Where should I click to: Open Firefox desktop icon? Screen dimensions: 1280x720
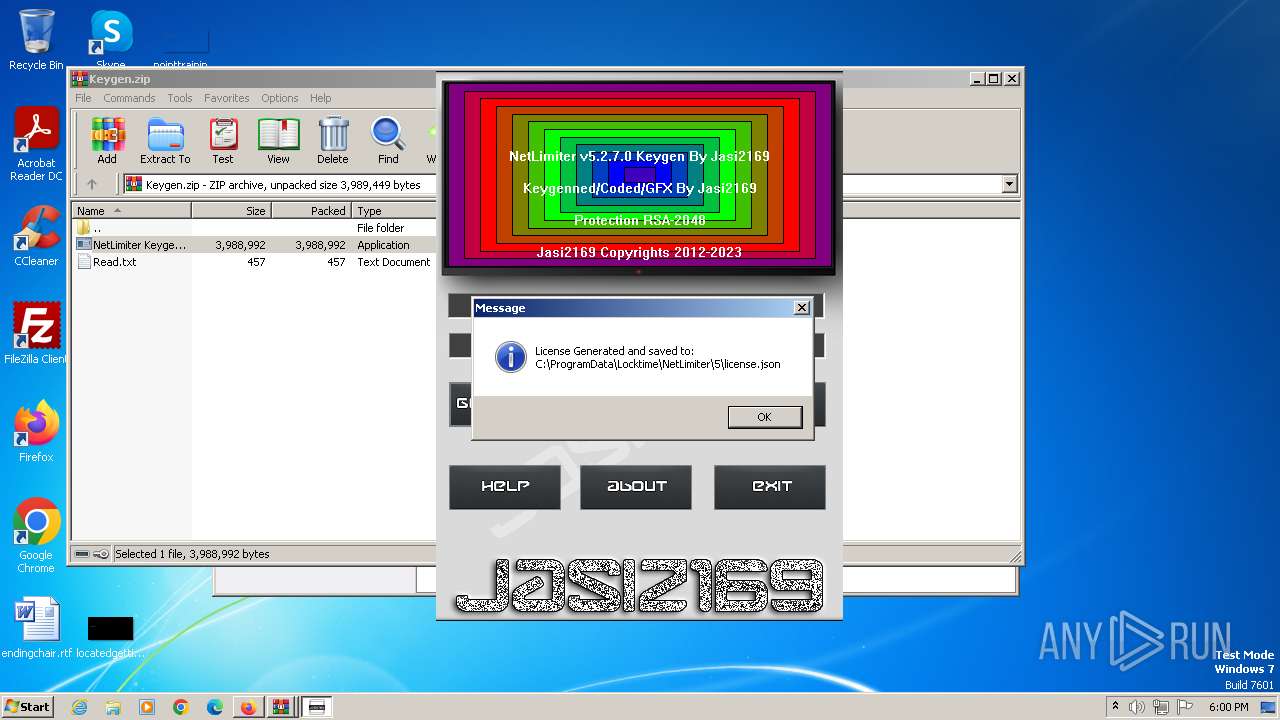tap(36, 432)
